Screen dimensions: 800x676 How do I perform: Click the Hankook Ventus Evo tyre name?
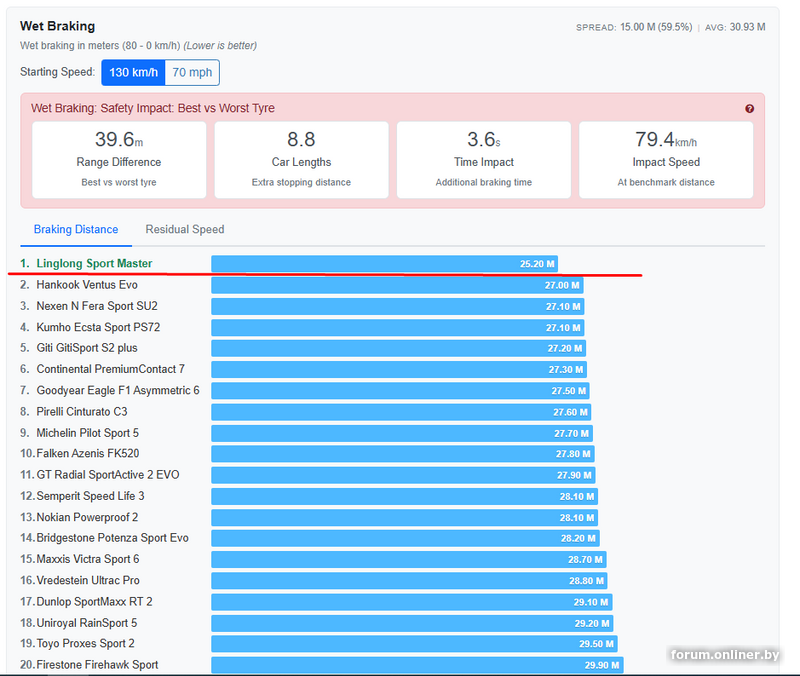point(87,285)
